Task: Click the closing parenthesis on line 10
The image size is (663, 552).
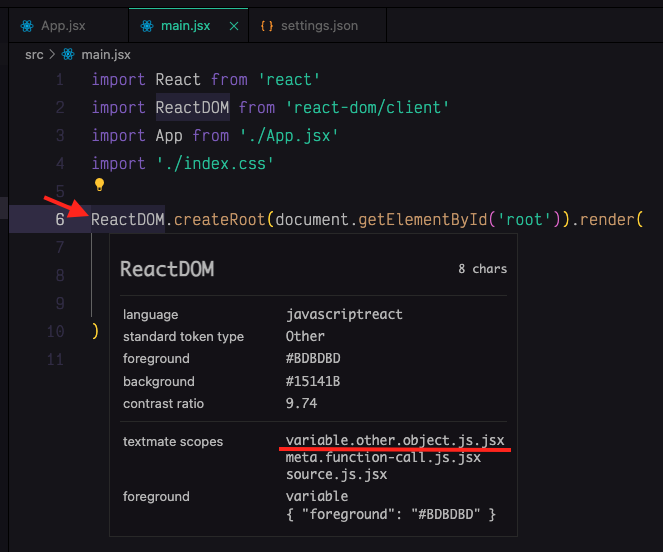Action: [95, 331]
